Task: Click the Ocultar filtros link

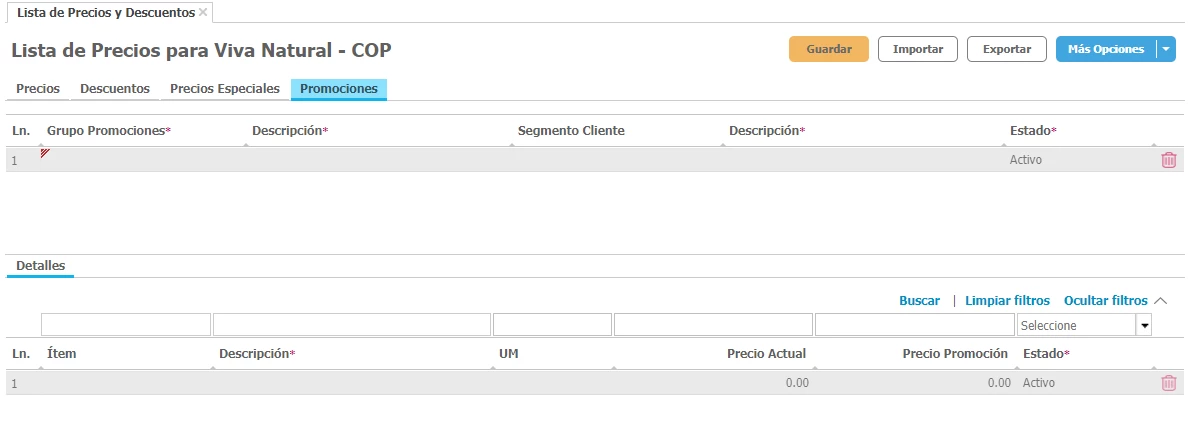Action: (1105, 301)
